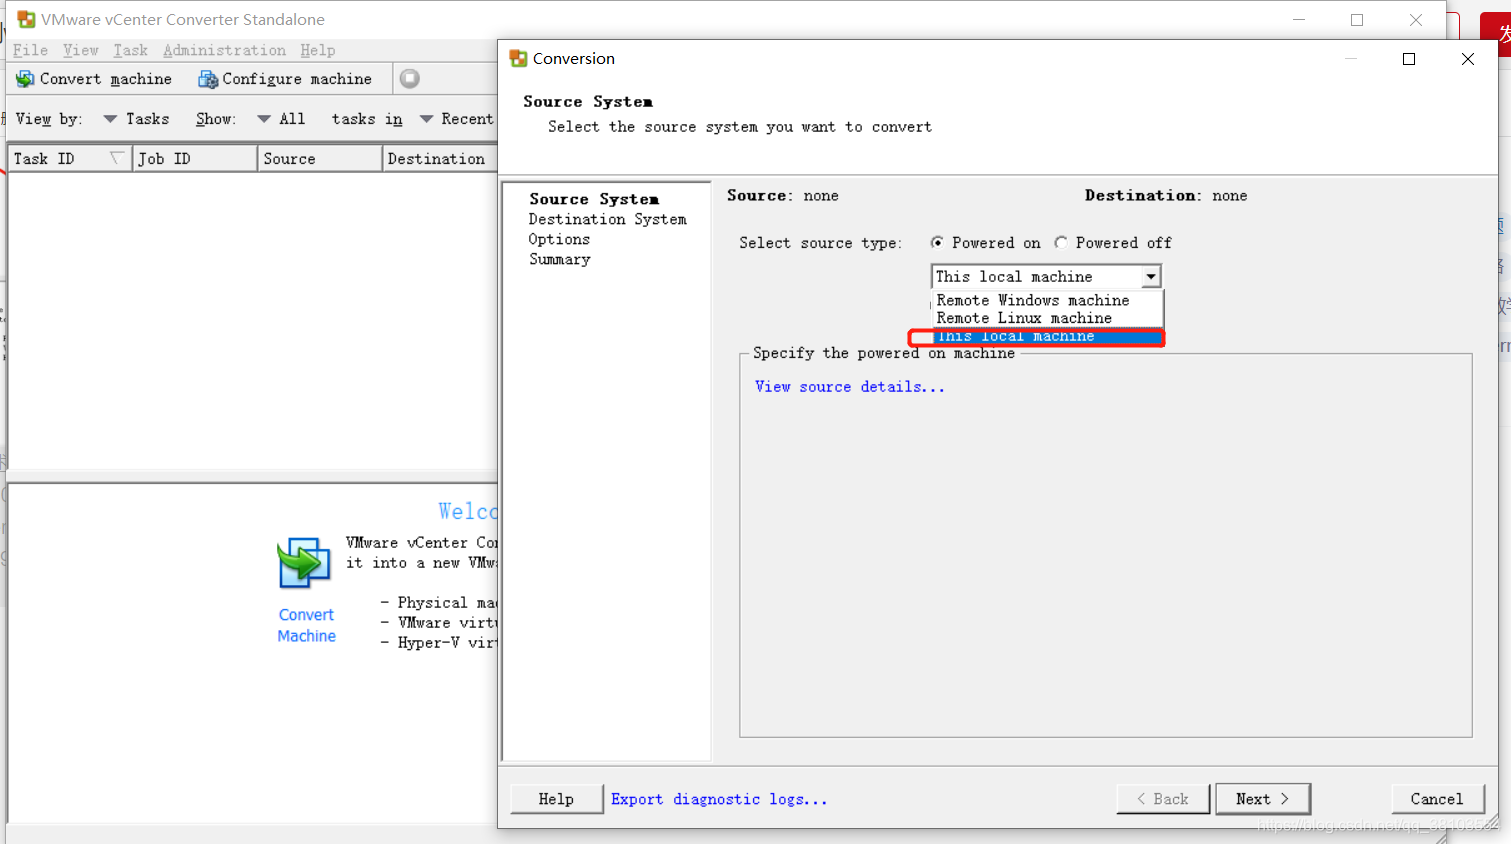Select Destination System wizard step

tap(607, 219)
